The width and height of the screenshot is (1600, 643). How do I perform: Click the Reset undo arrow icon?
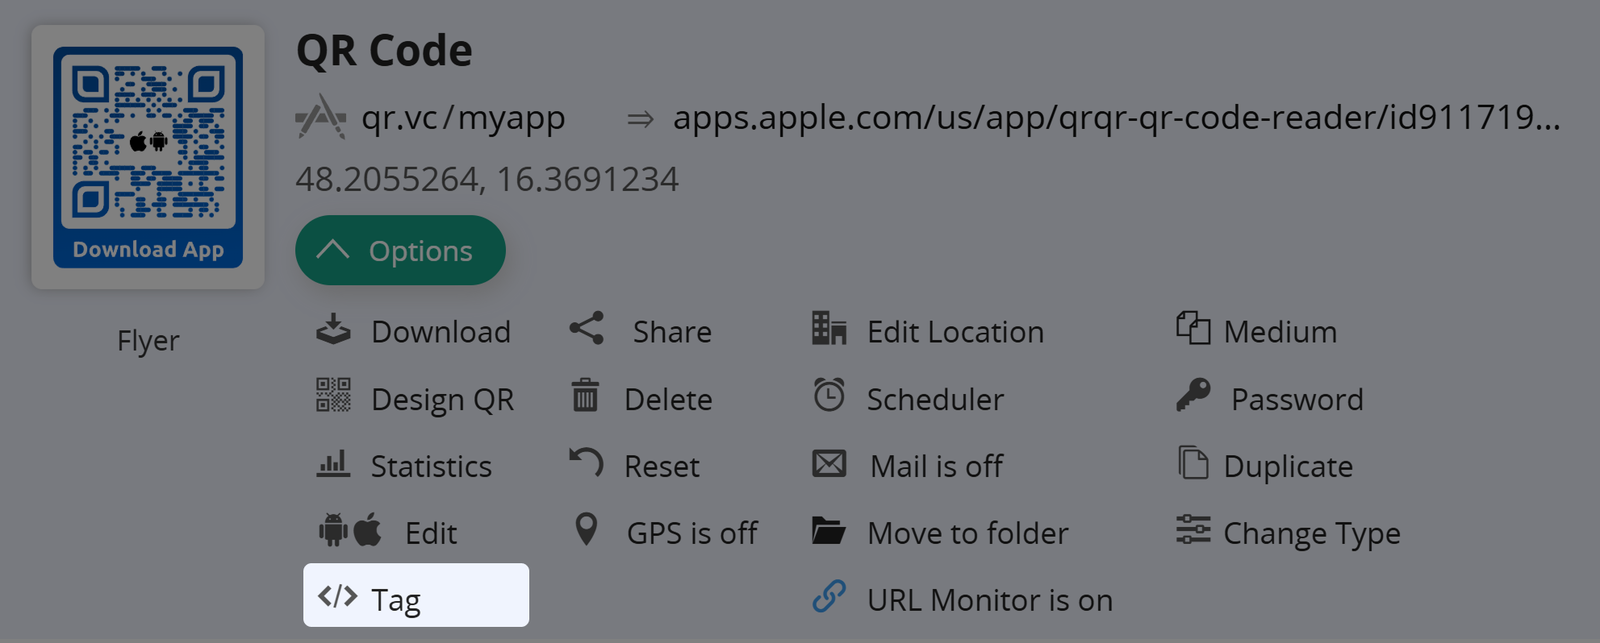[x=586, y=463]
